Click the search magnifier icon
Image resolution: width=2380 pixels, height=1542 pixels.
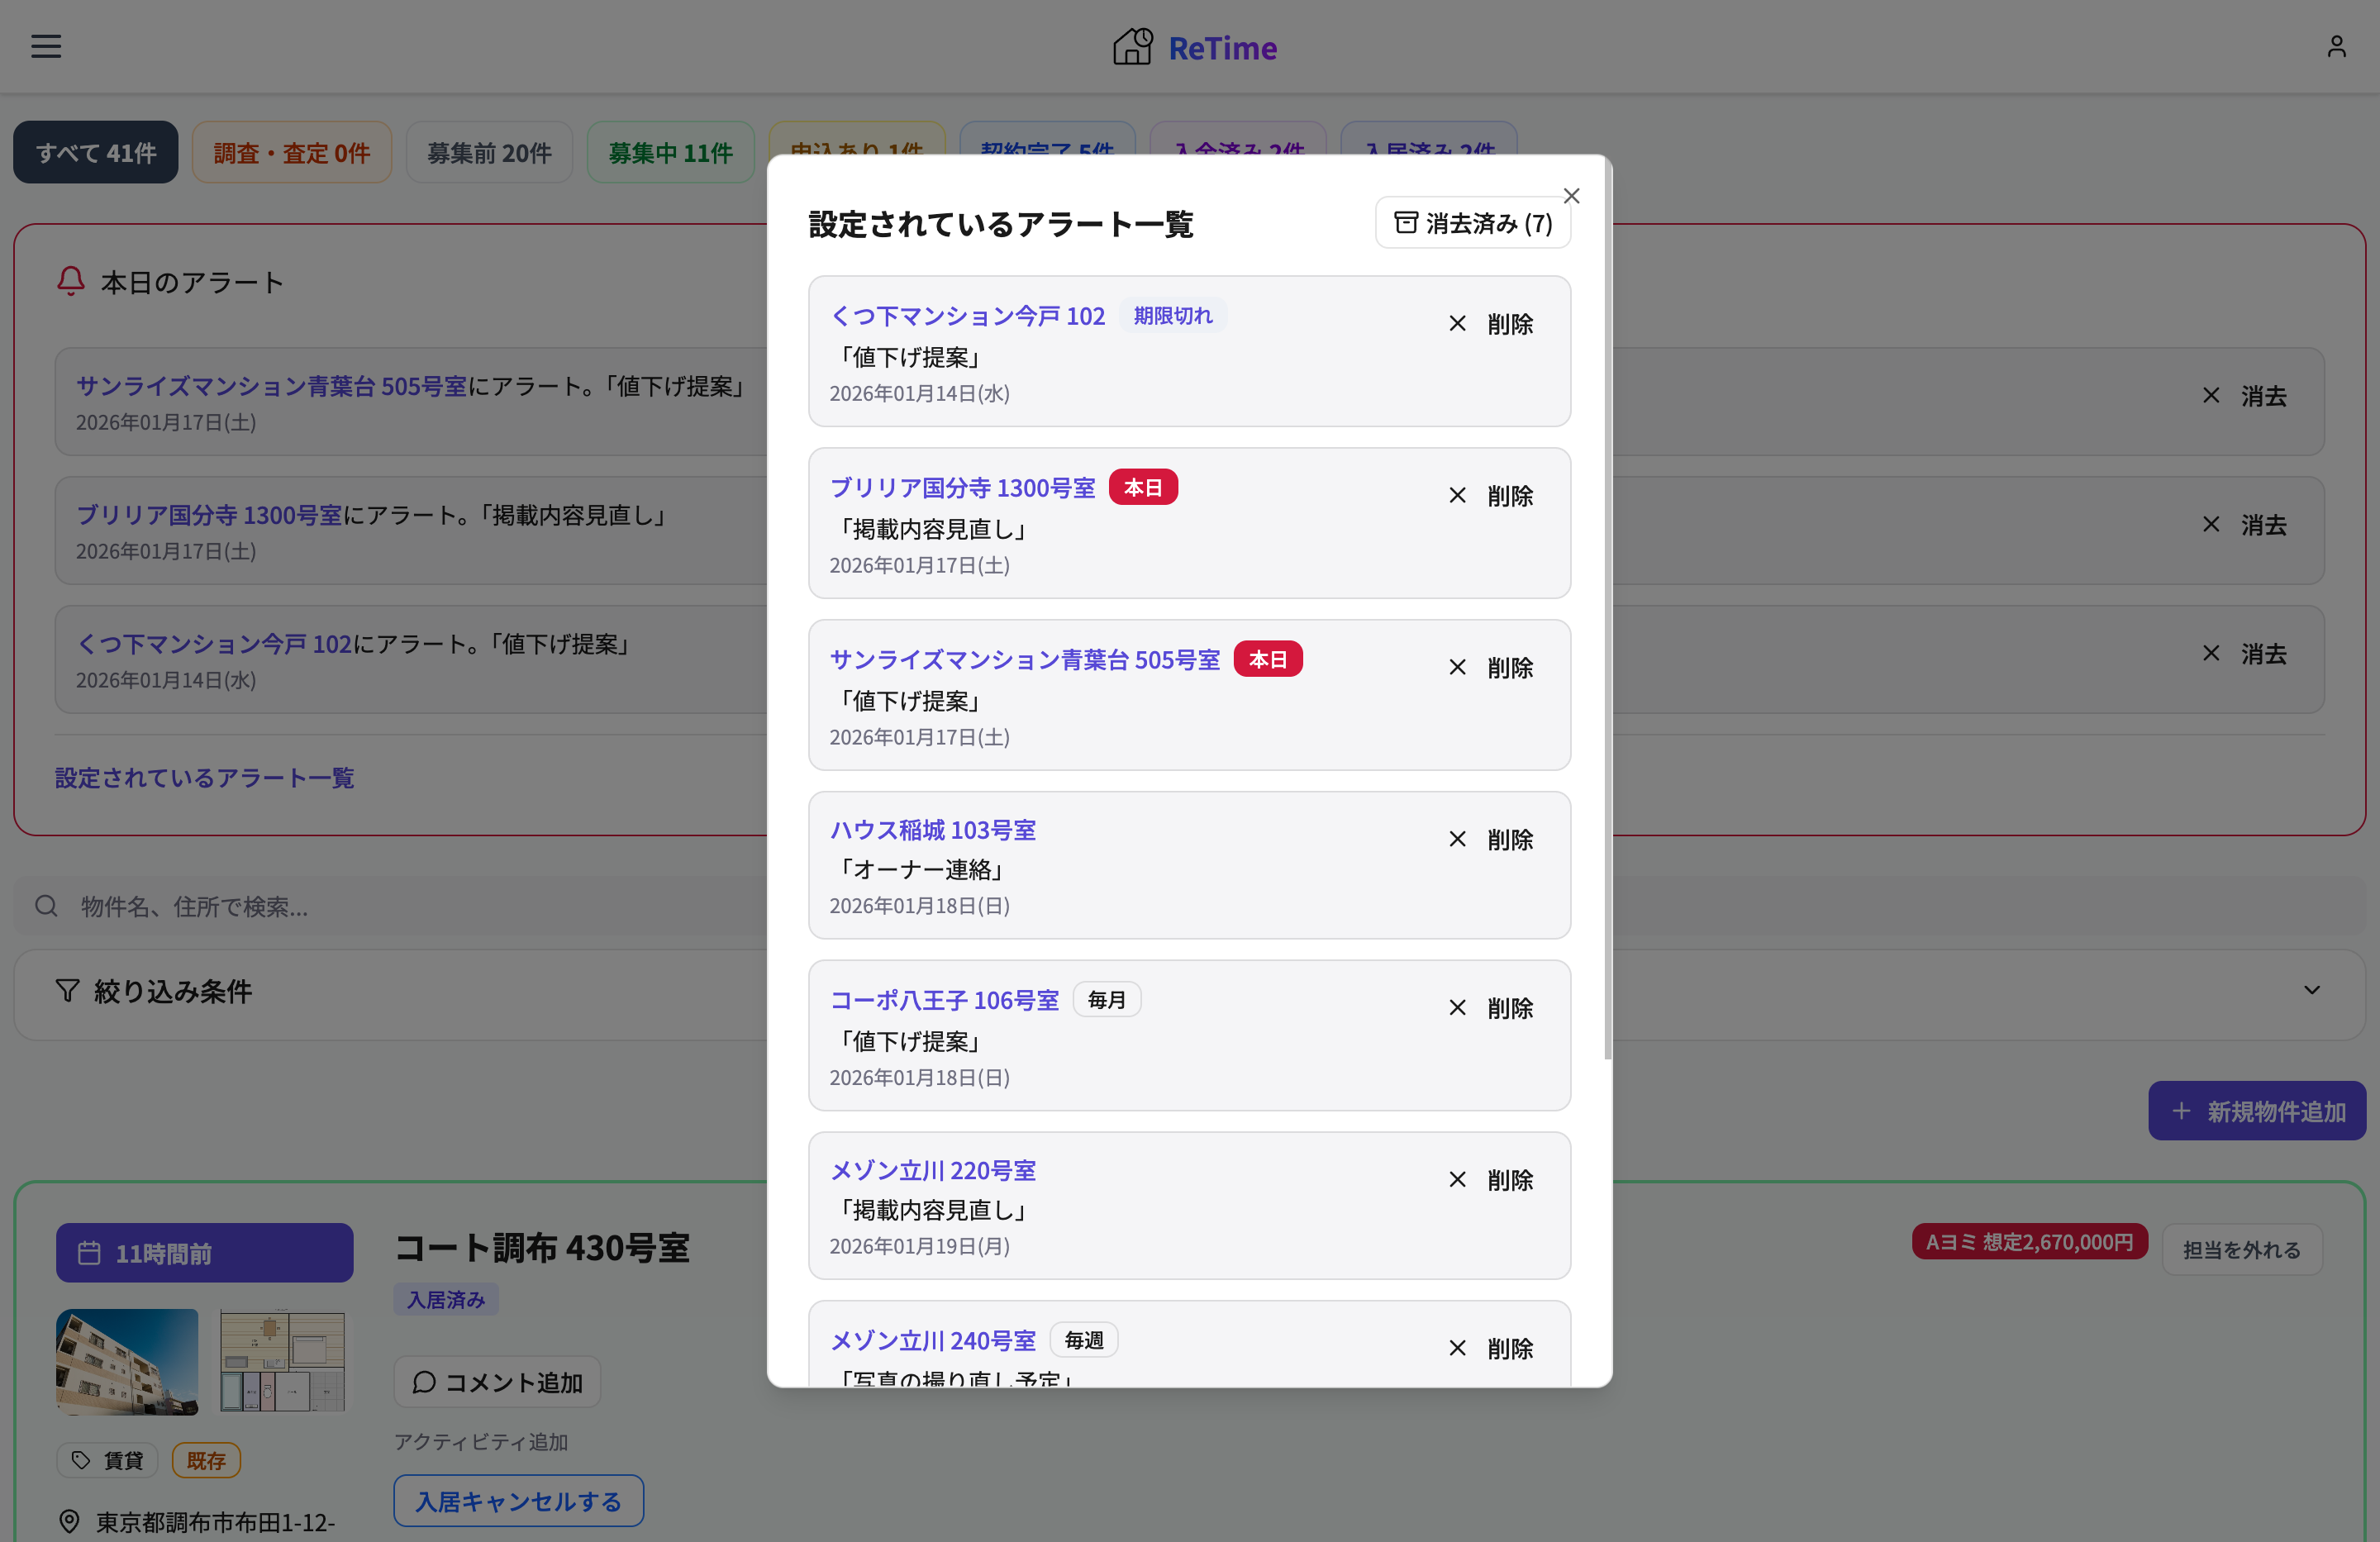[x=45, y=906]
